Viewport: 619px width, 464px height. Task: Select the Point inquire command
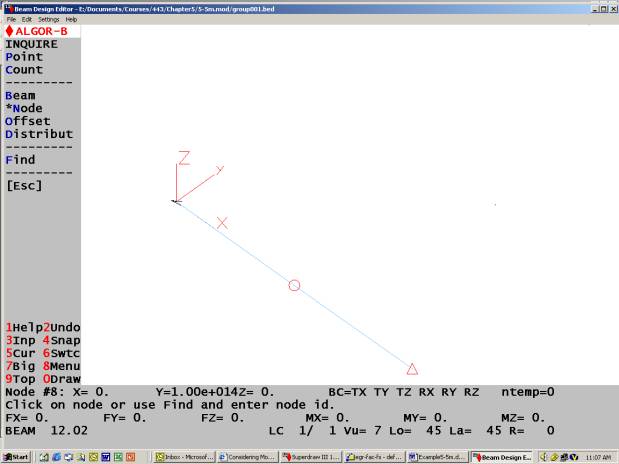[x=24, y=57]
